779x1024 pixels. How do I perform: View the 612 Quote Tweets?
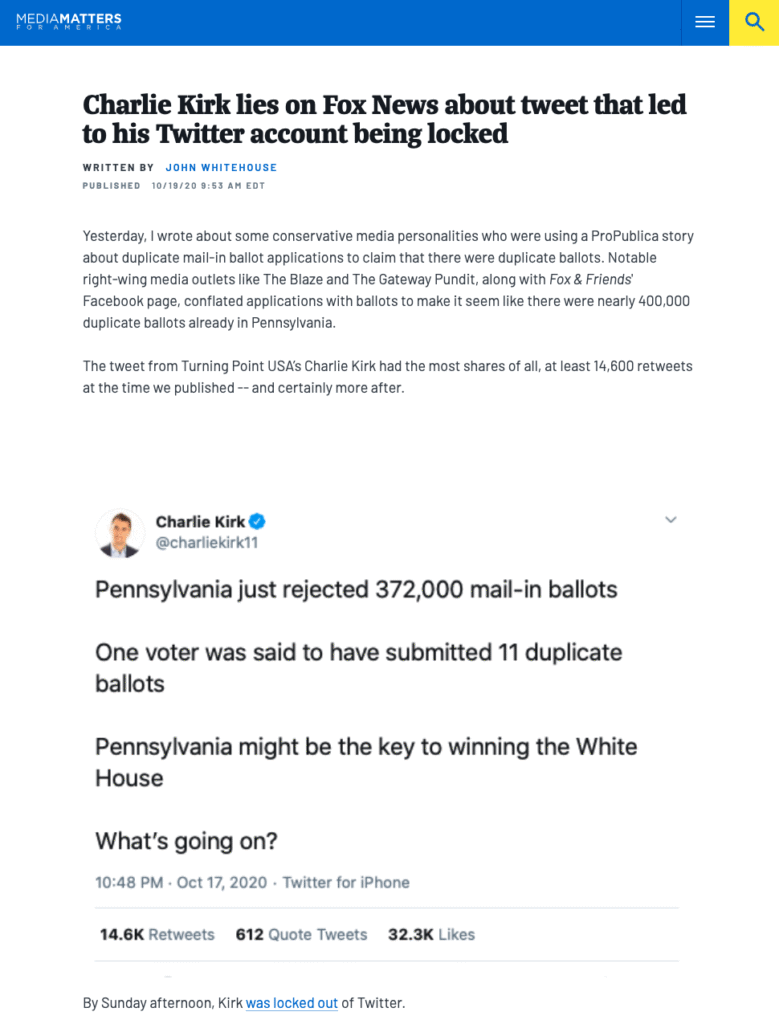(x=301, y=934)
